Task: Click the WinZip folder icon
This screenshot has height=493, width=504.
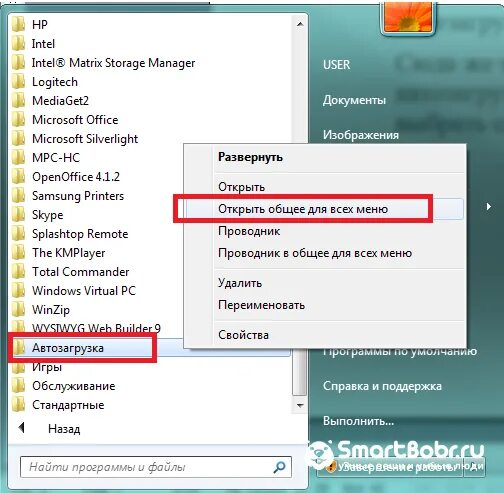Action: (x=18, y=309)
